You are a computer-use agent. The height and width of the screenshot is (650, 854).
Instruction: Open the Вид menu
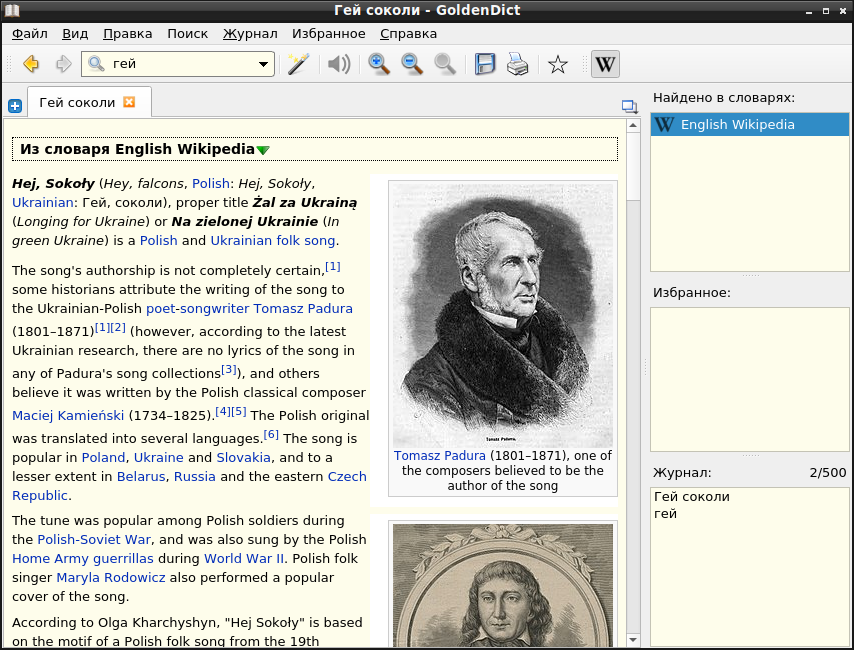(x=75, y=34)
